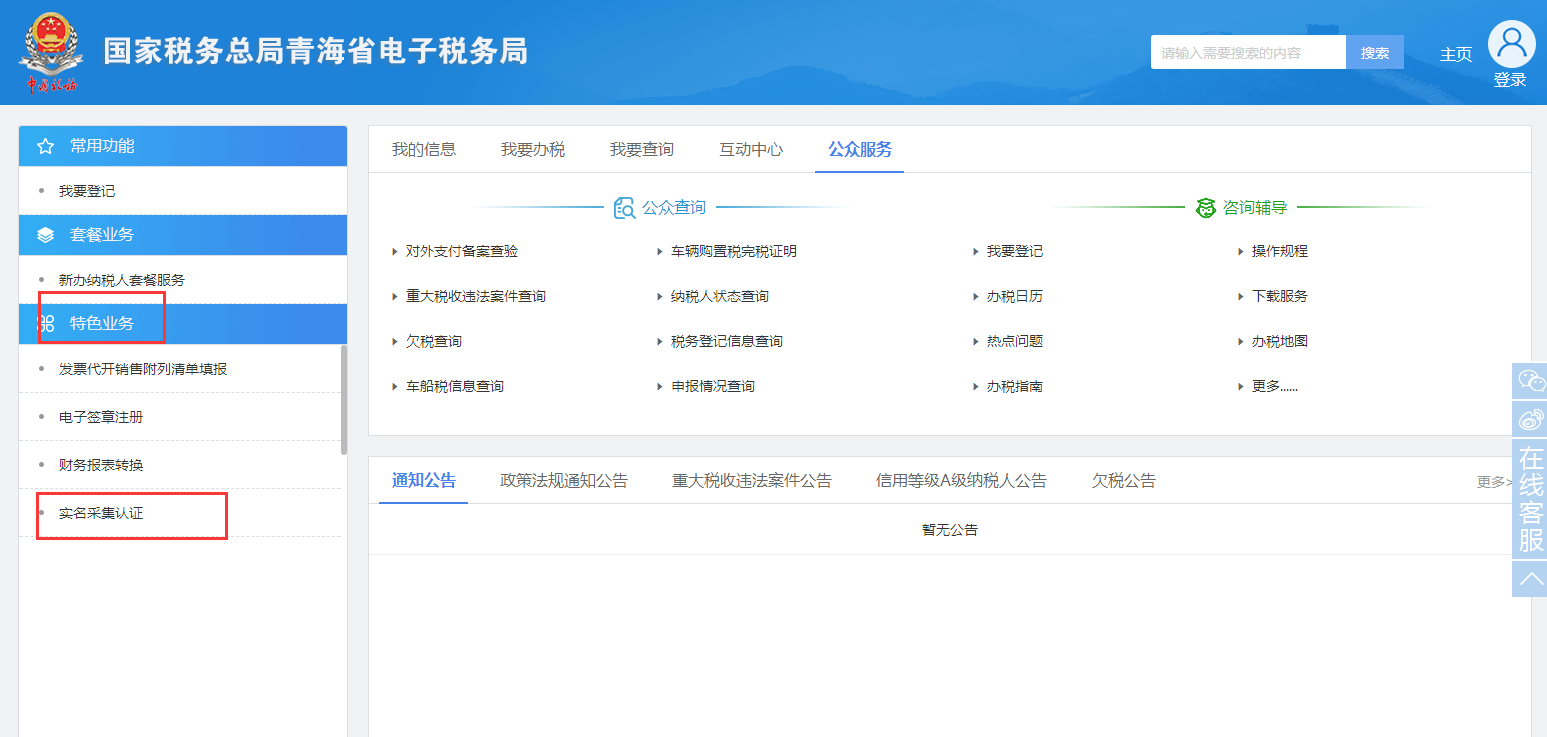This screenshot has width=1547, height=737.
Task: Switch to the 我要办税 tab
Action: [x=532, y=150]
